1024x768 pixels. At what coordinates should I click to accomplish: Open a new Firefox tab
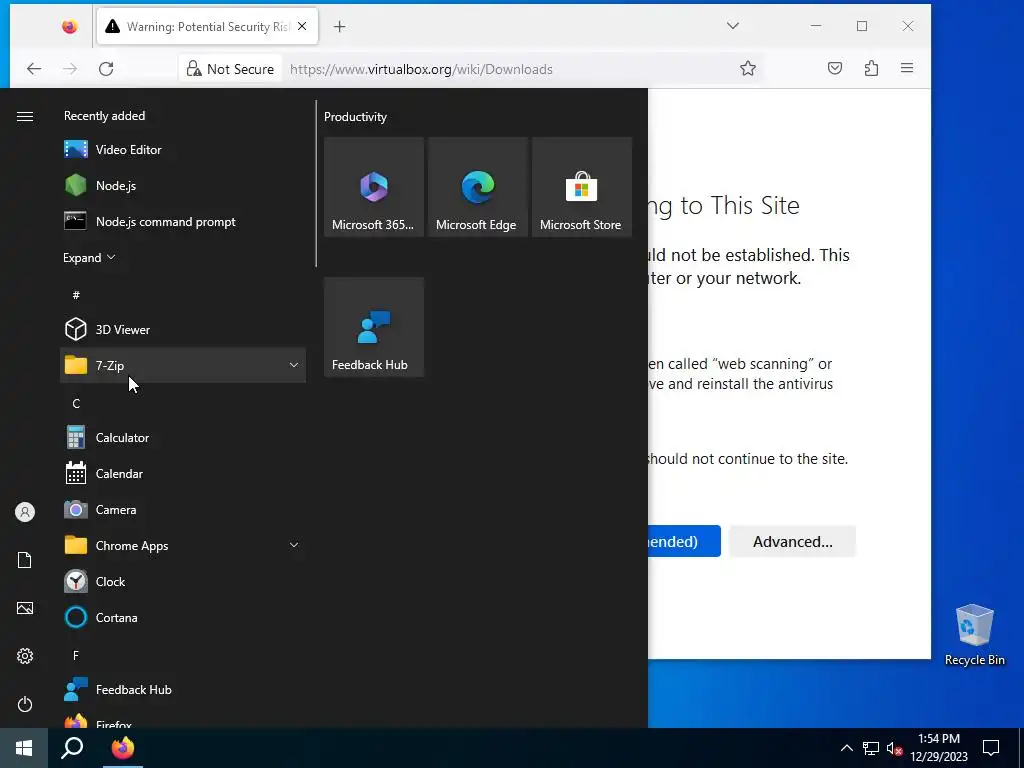coord(340,26)
